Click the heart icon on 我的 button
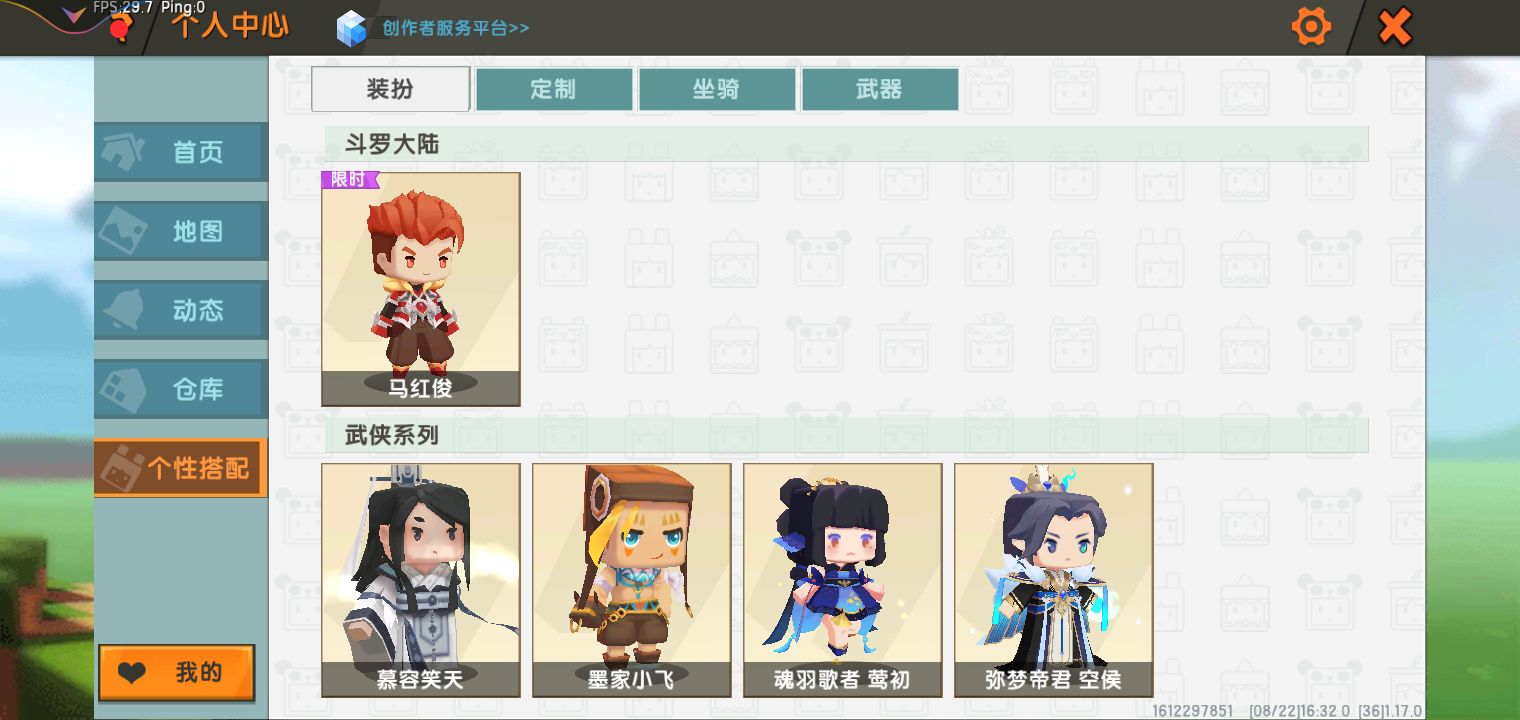1520x720 pixels. click(x=131, y=673)
